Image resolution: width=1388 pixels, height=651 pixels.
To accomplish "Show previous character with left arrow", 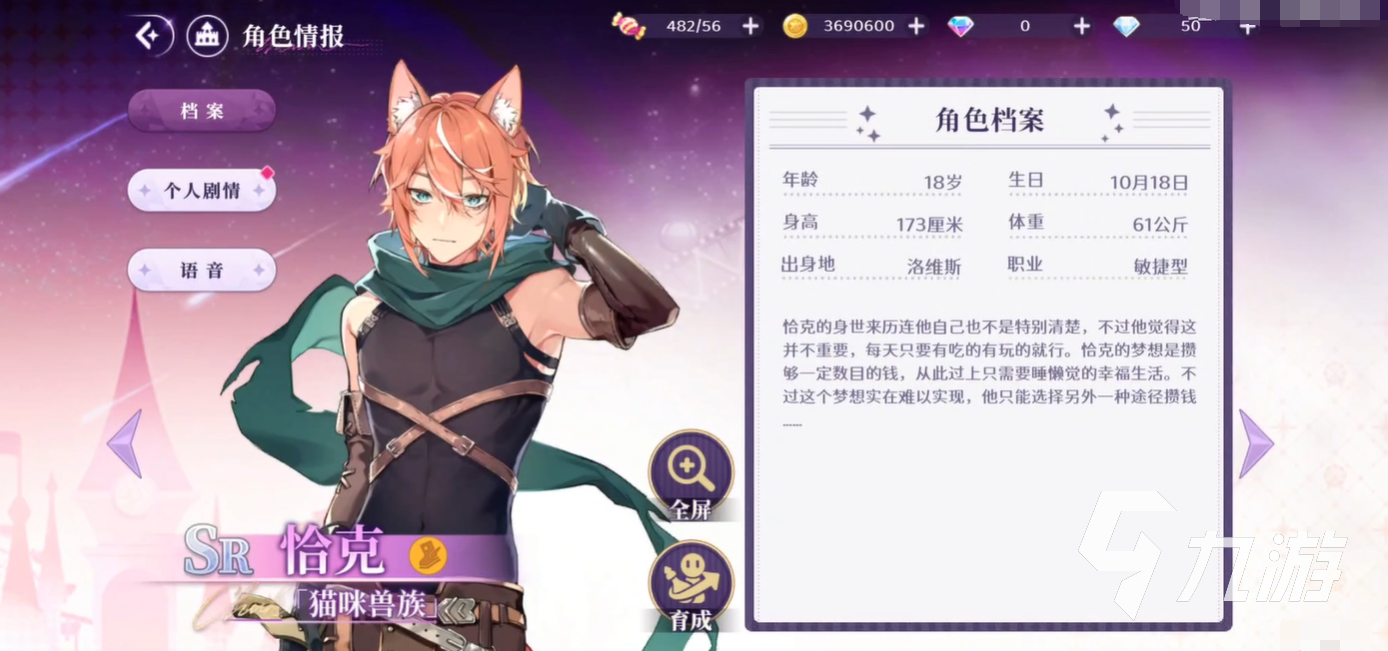I will point(124,443).
